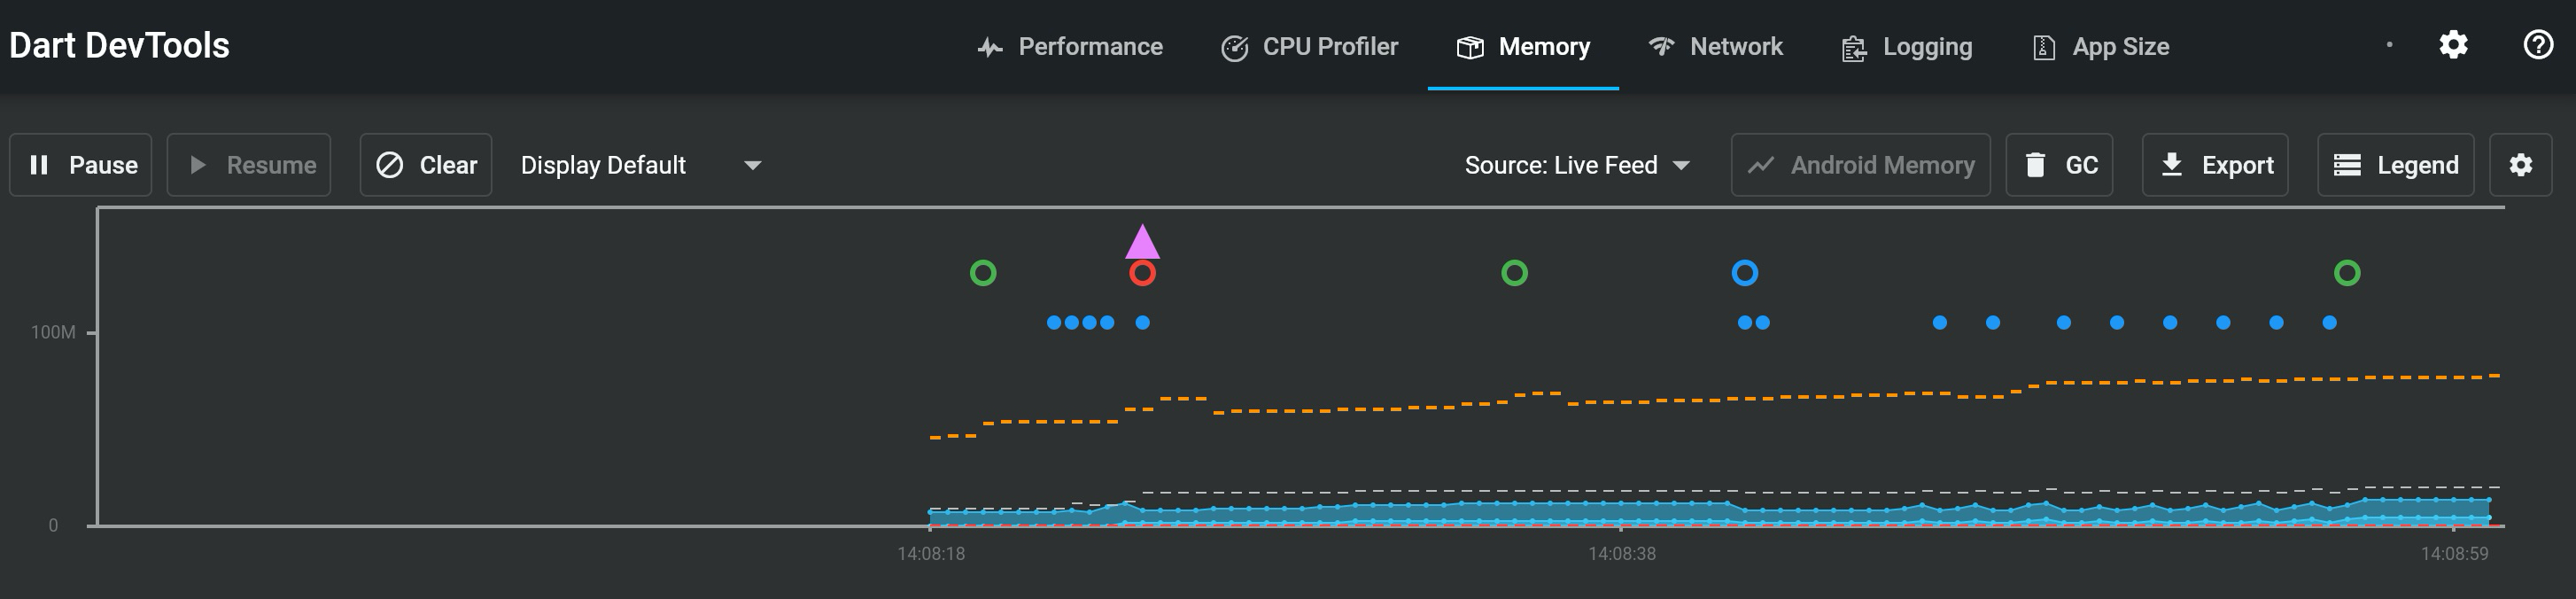Click the rightmost green circle event marker
The width and height of the screenshot is (2576, 599).
(x=2346, y=273)
